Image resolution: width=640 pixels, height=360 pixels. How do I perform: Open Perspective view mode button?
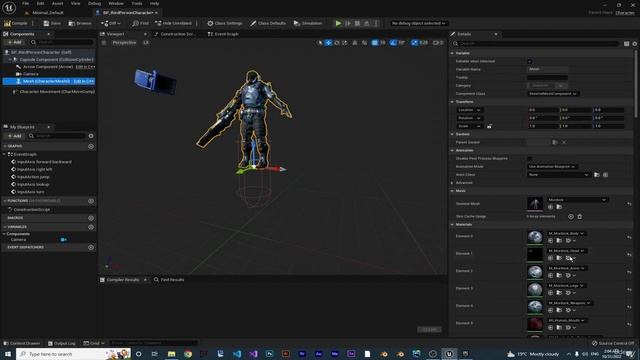[124, 42]
